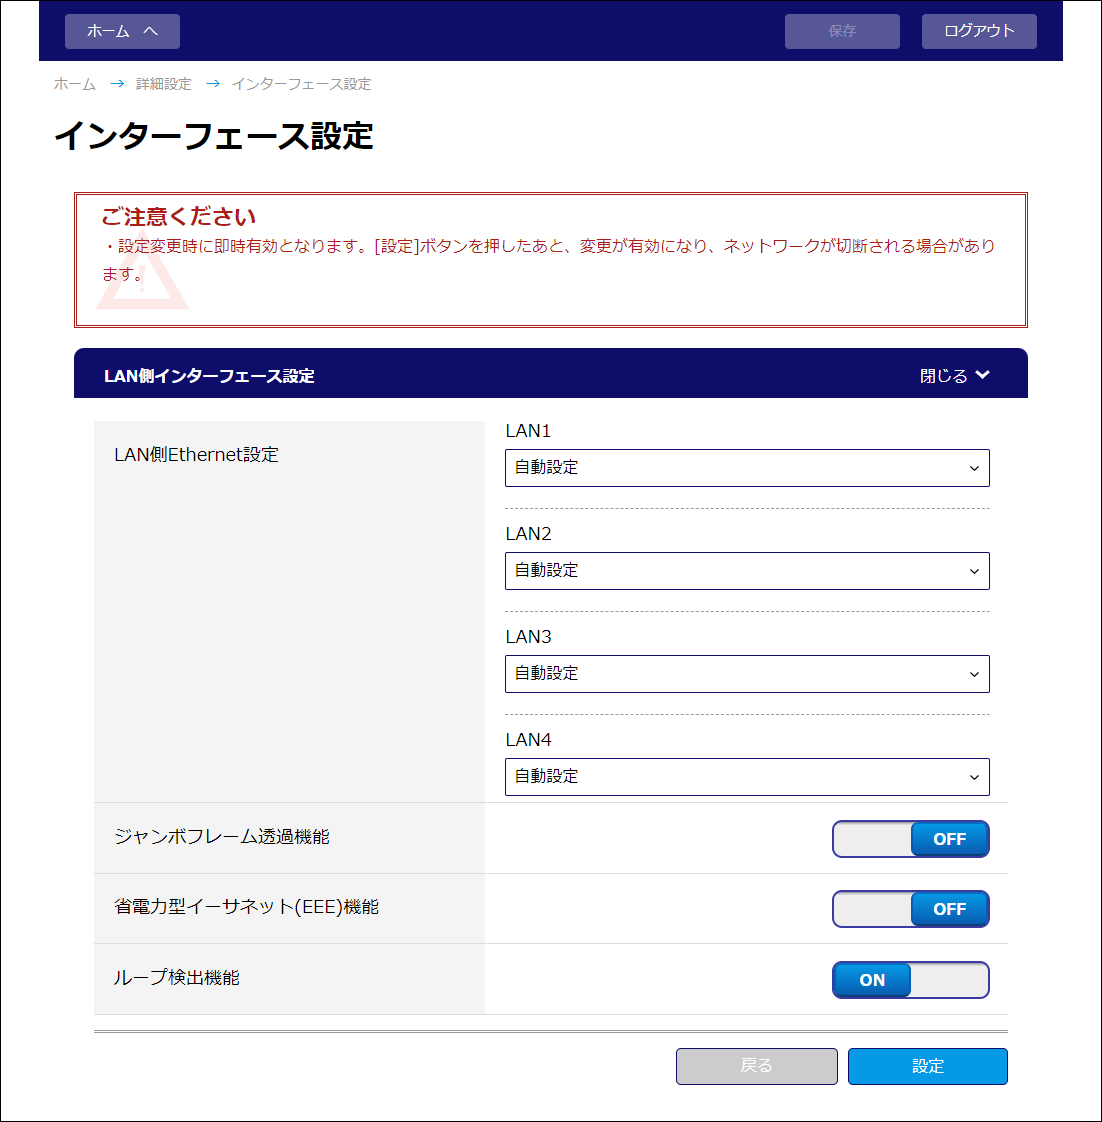This screenshot has height=1122, width=1102.
Task: Click the ホーム breadcrumb link
Action: (75, 84)
